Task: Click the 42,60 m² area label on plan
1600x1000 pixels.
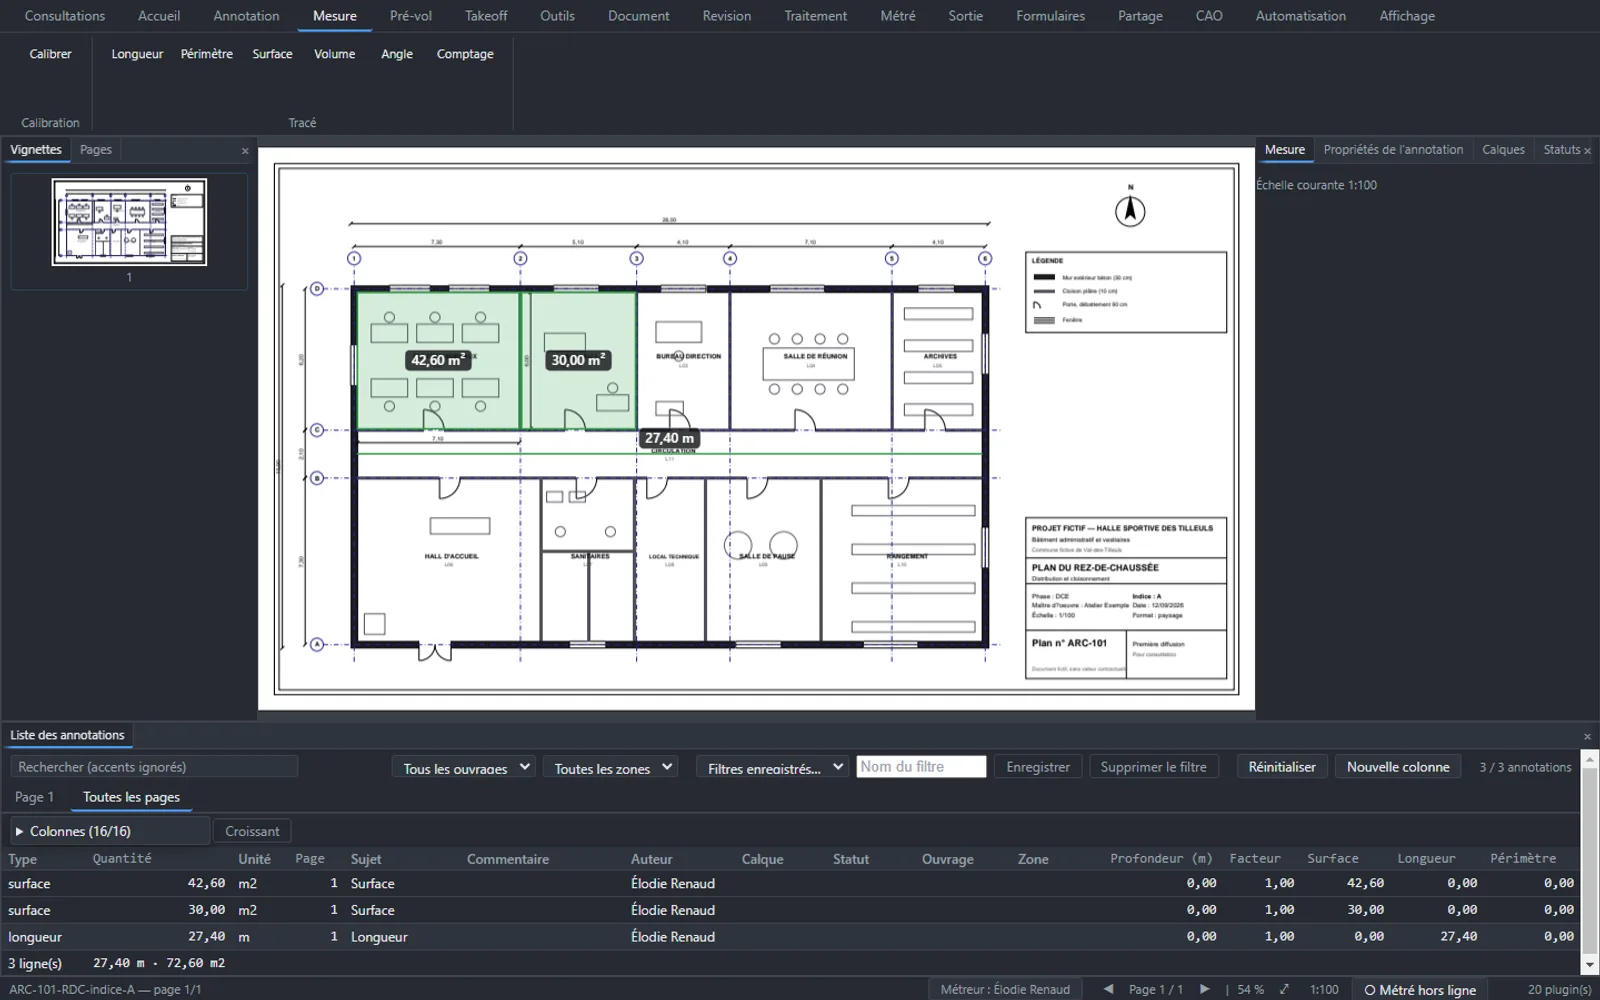Action: (438, 360)
